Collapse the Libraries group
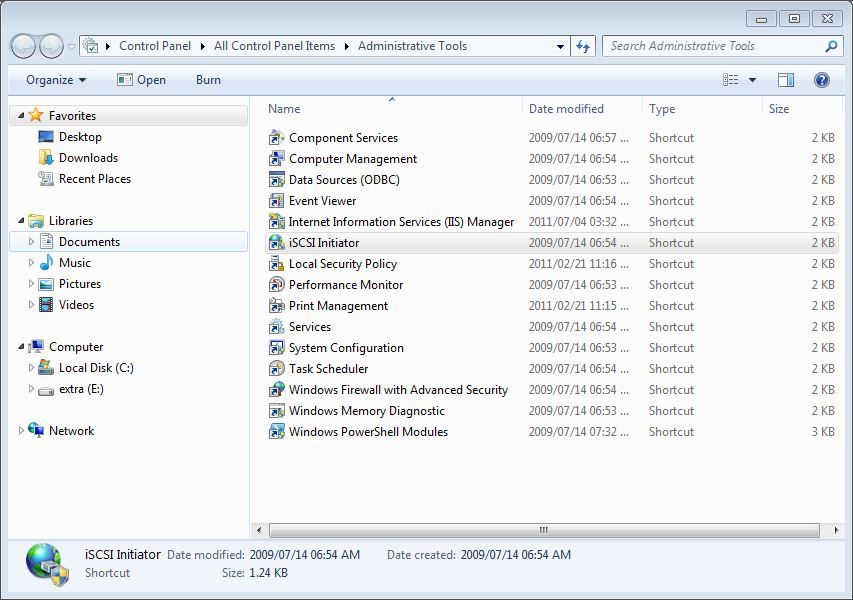The width and height of the screenshot is (853, 600). (x=21, y=220)
